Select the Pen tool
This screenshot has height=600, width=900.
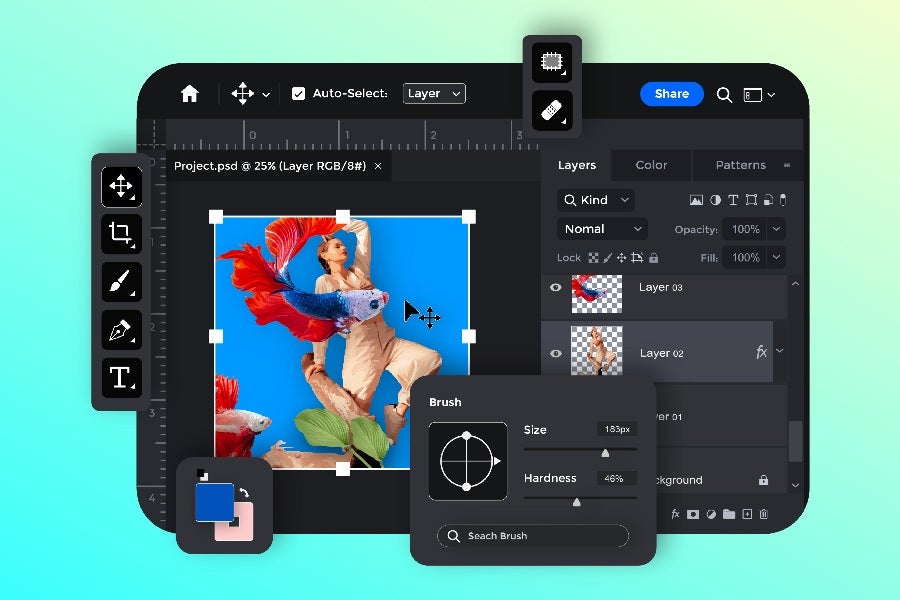tap(120, 330)
